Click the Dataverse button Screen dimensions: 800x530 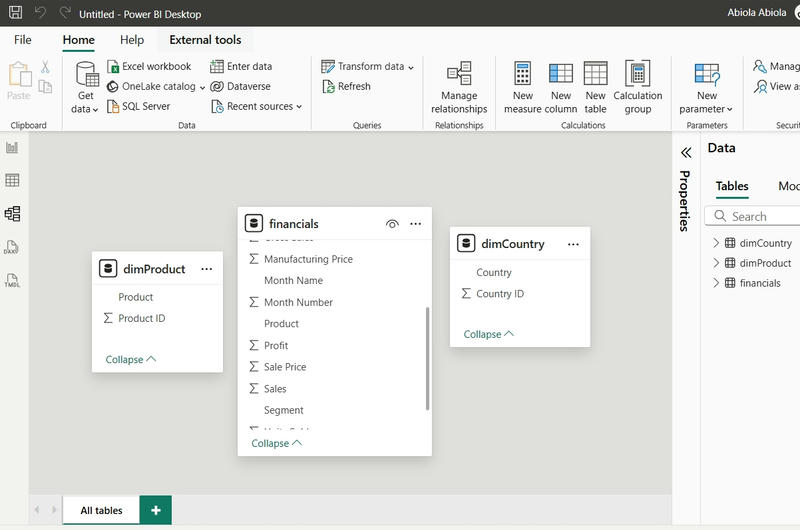tap(240, 86)
